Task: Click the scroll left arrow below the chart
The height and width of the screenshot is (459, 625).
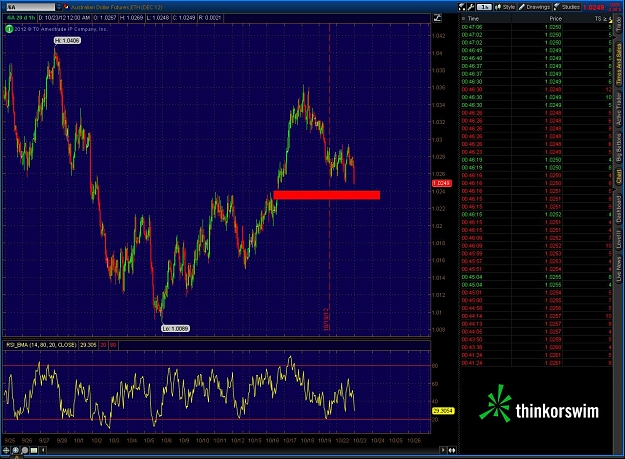Action: pyautogui.click(x=43, y=450)
